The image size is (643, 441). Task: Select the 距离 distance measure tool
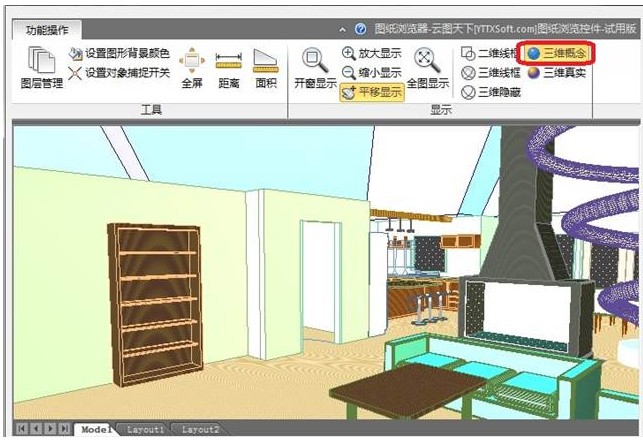pos(228,68)
